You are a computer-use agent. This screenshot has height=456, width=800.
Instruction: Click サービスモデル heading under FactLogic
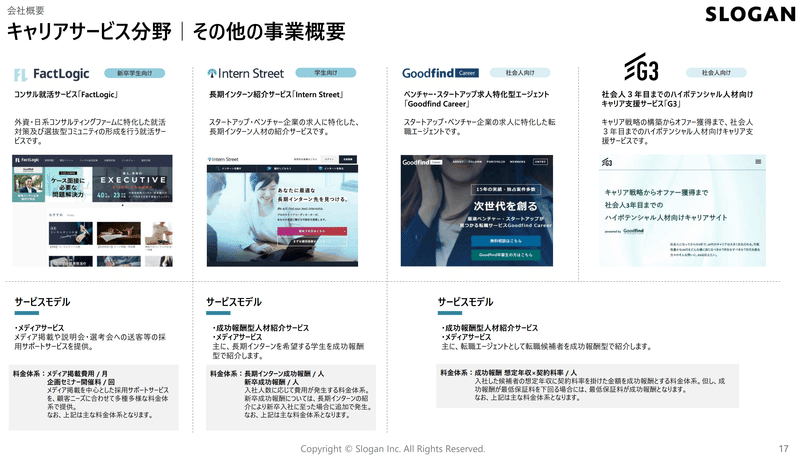coord(42,302)
